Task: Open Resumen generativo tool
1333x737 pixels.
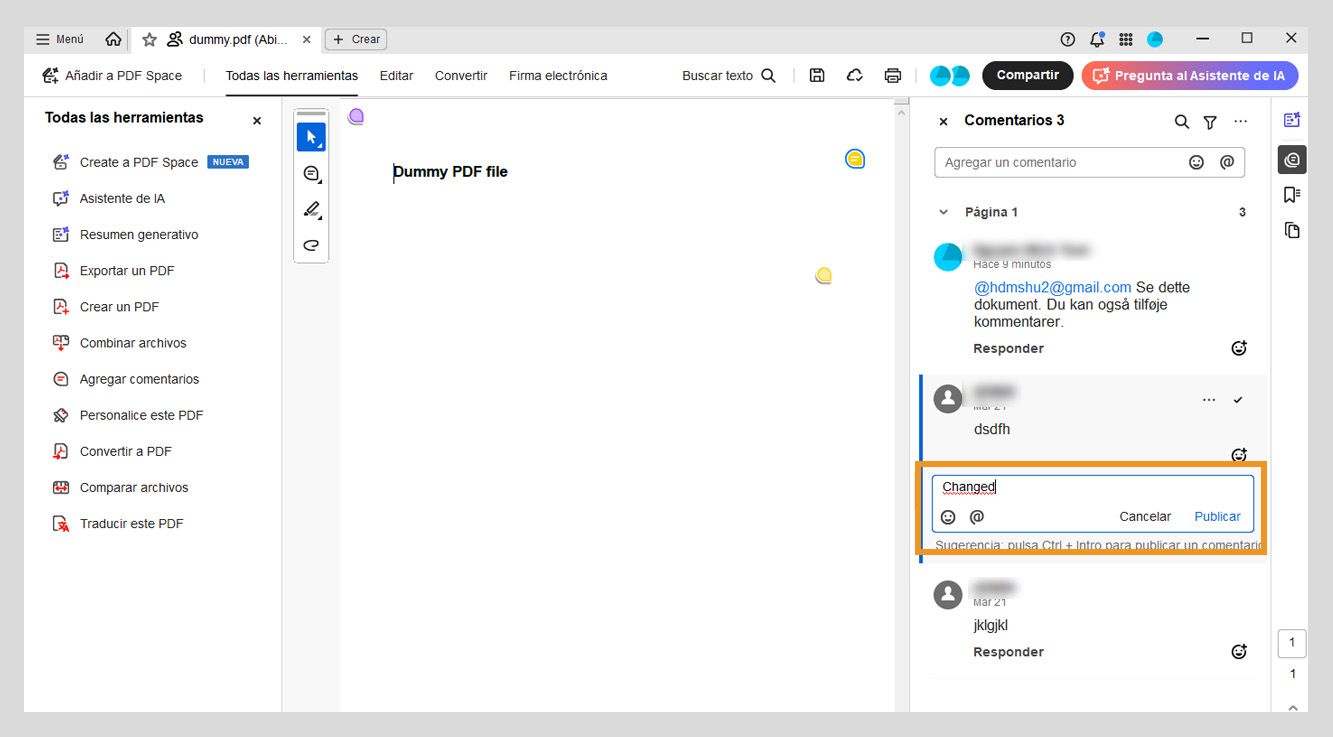Action: click(x=125, y=234)
